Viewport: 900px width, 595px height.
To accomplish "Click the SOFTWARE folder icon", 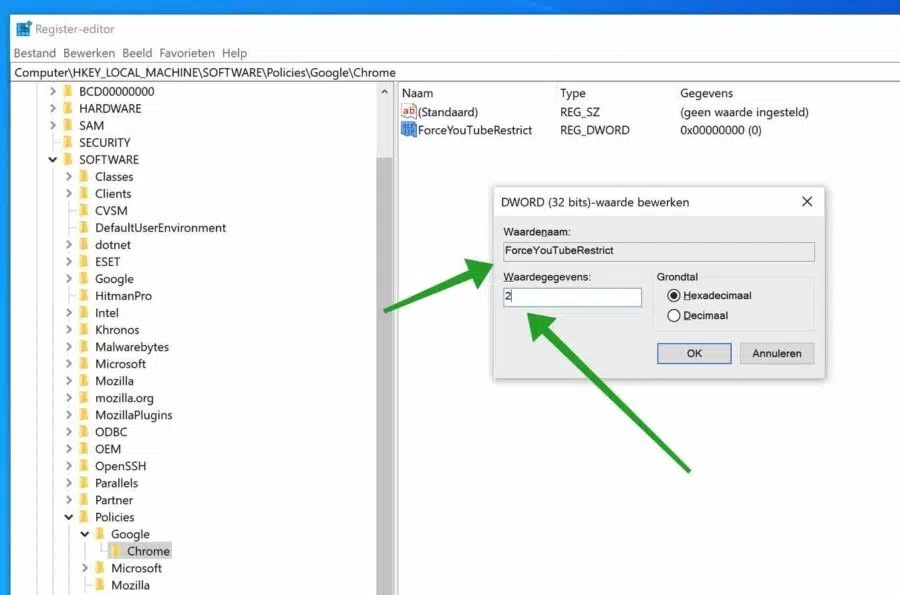I will pos(68,159).
